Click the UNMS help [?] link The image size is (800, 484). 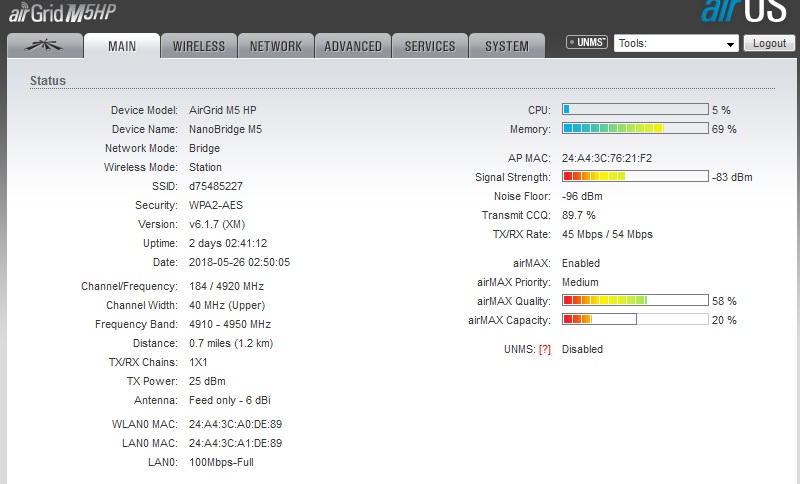coord(544,349)
